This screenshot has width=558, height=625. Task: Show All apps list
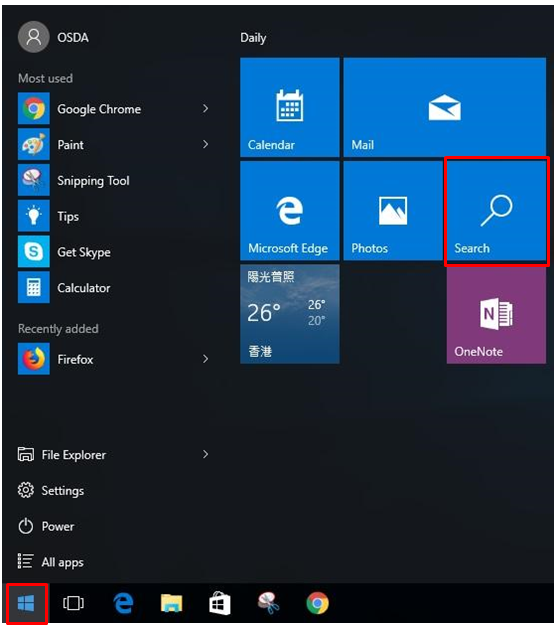point(116,562)
